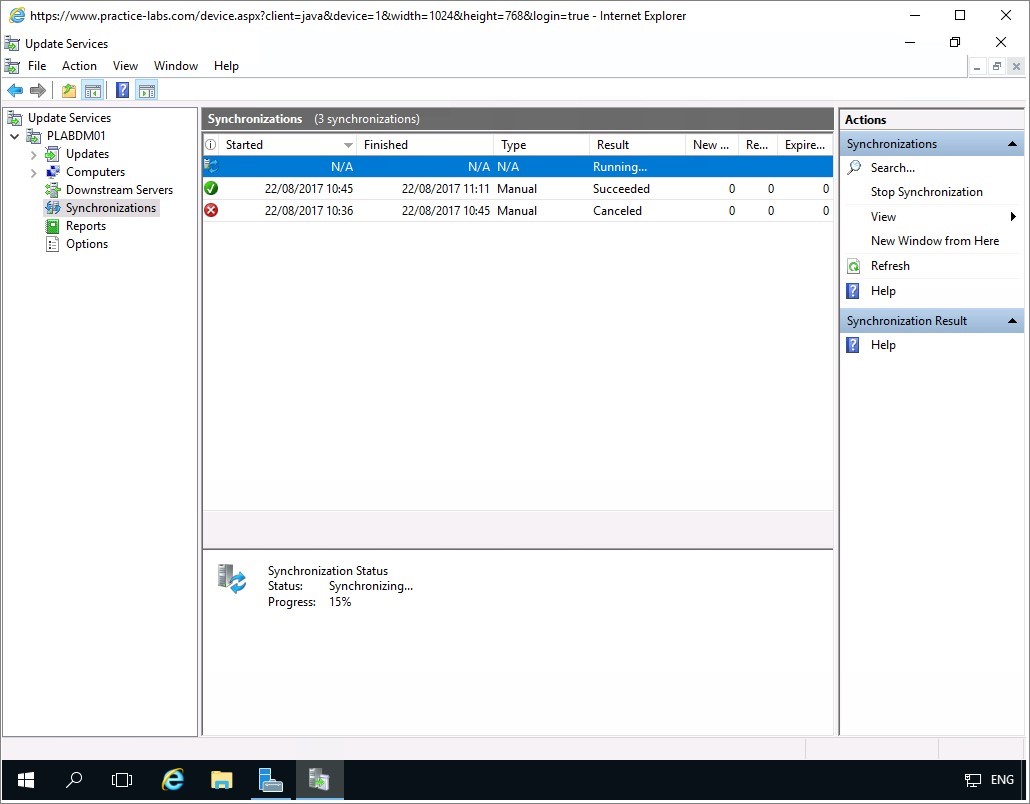Screen dimensions: 1030x804
Task: Collapse the PLABDM01 server node
Action: coord(14,136)
